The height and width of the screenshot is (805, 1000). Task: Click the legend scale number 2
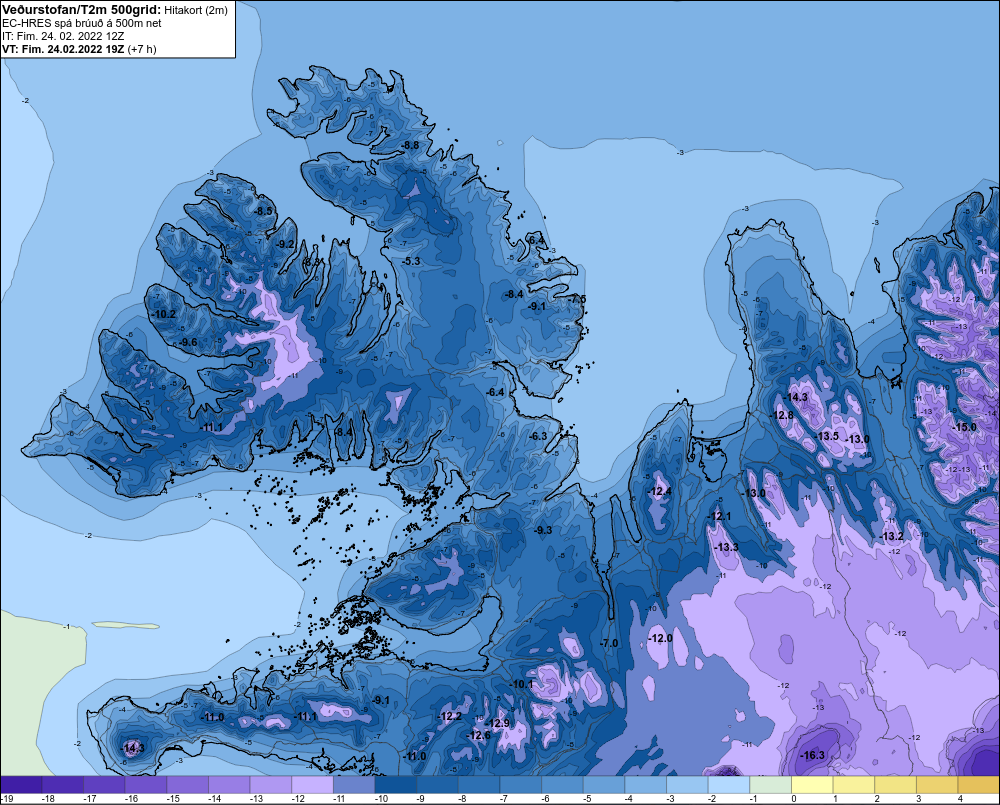(878, 799)
